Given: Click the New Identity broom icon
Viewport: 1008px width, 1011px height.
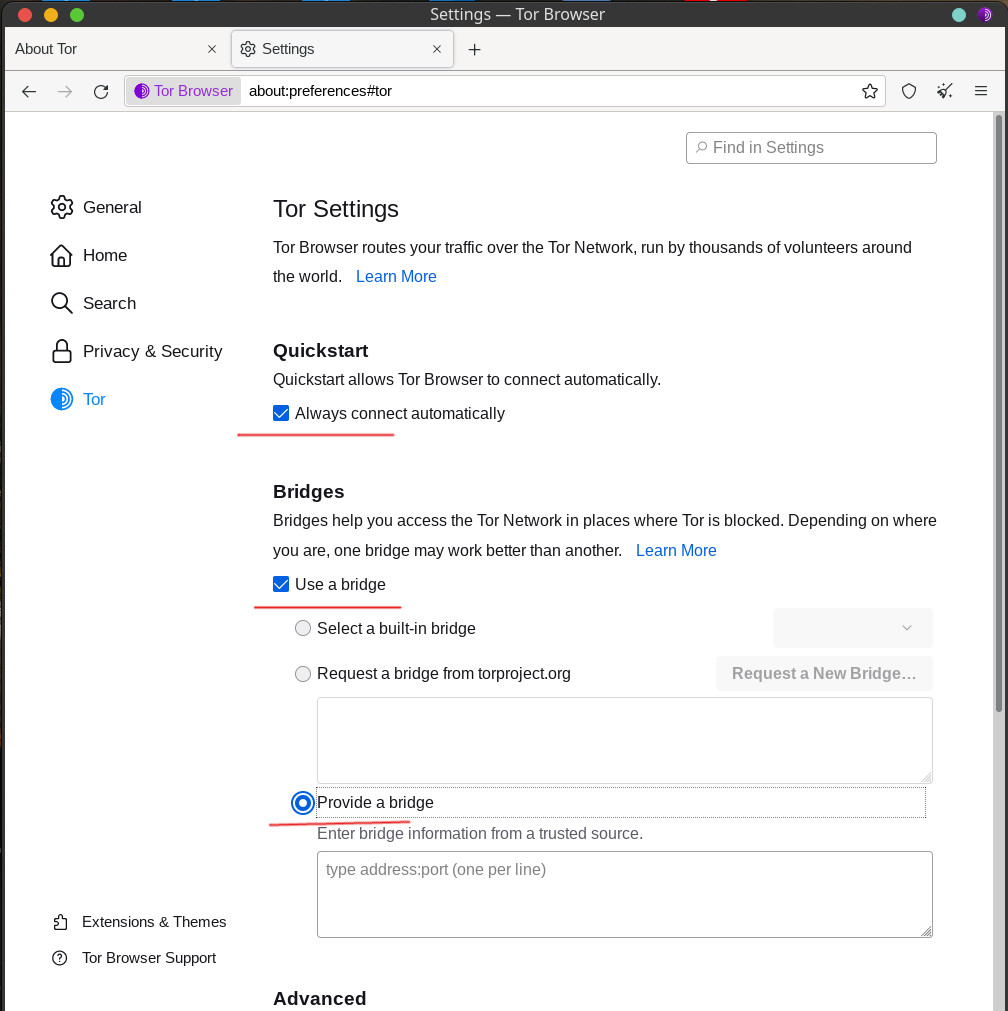Looking at the screenshot, I should pyautogui.click(x=945, y=91).
